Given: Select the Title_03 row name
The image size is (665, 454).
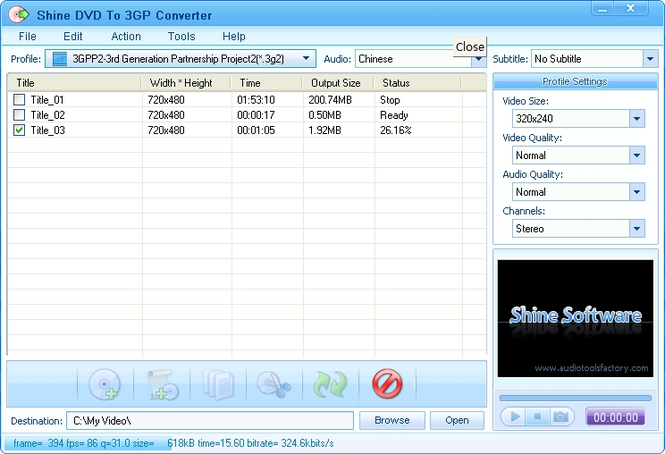Looking at the screenshot, I should [48, 130].
